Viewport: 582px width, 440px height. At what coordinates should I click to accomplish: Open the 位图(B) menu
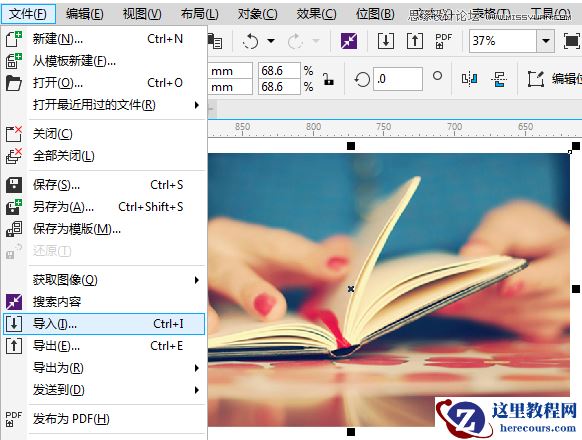coord(375,14)
